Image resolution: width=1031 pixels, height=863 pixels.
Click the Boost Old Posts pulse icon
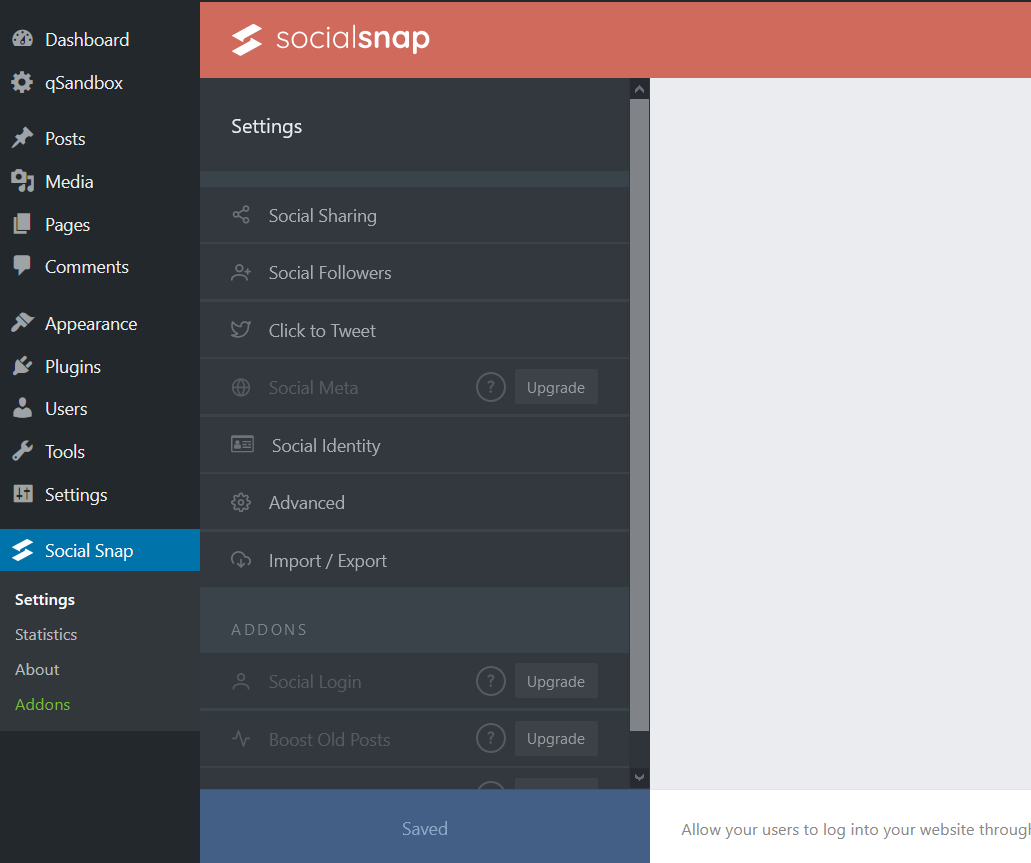(x=240, y=739)
